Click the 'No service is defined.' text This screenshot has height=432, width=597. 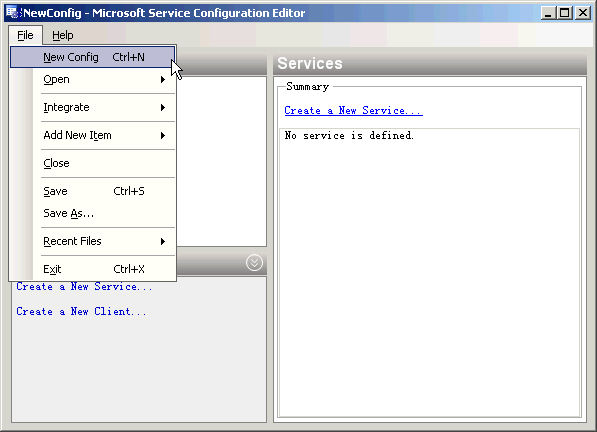pos(349,135)
